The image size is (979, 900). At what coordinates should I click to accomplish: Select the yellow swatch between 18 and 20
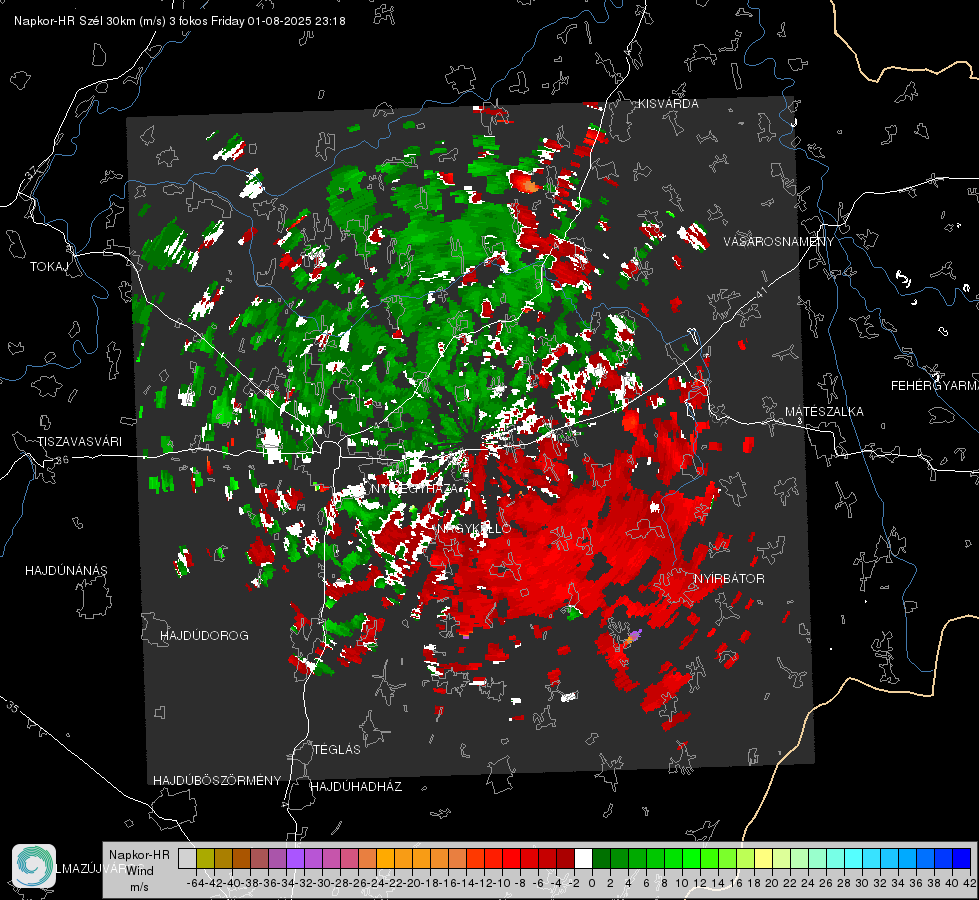coord(763,858)
